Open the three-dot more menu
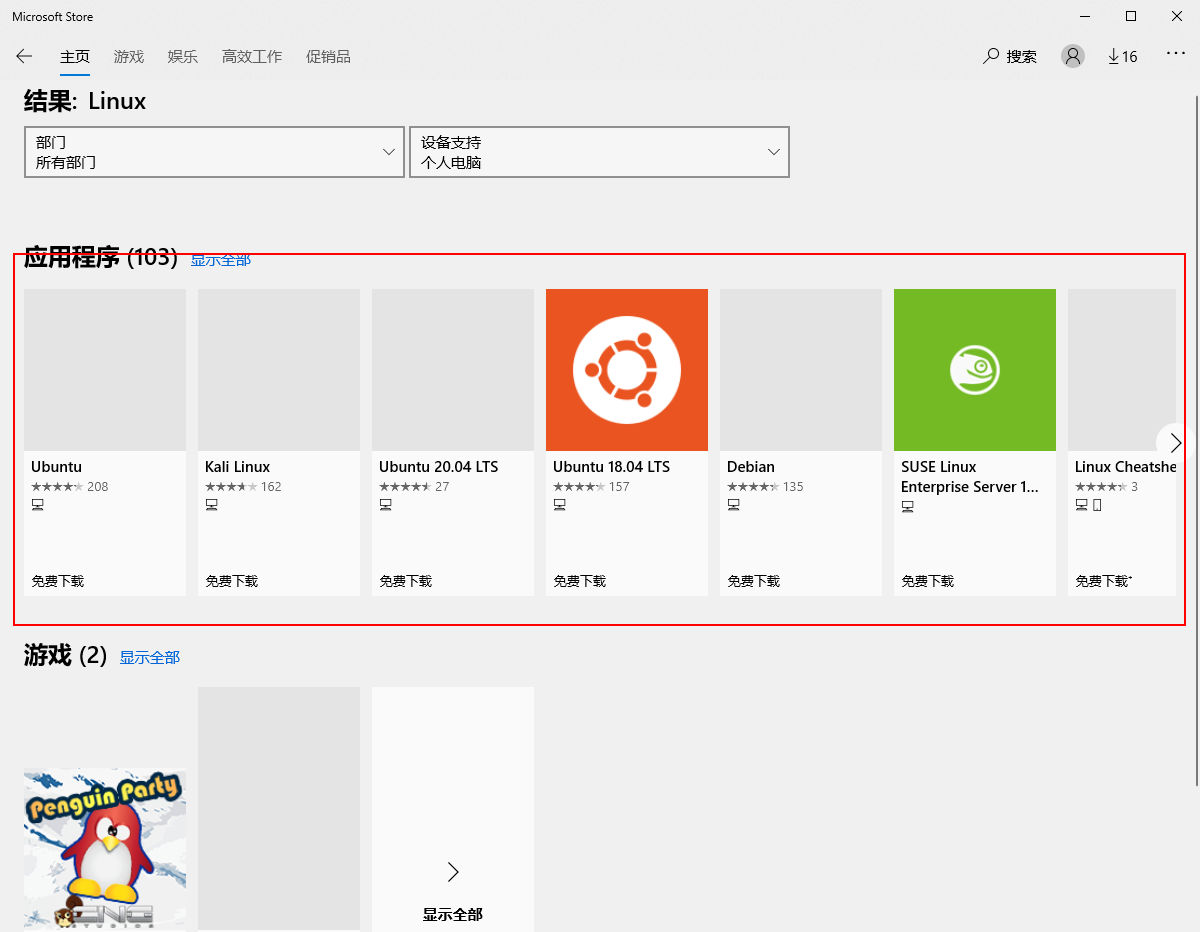This screenshot has height=932, width=1200. (x=1176, y=54)
